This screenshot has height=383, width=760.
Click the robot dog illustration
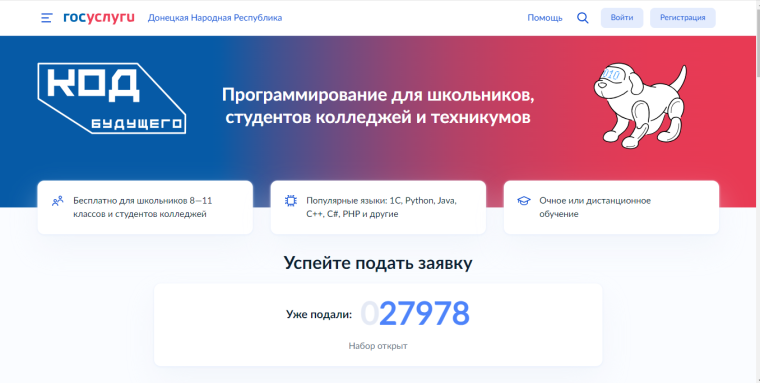click(x=640, y=105)
